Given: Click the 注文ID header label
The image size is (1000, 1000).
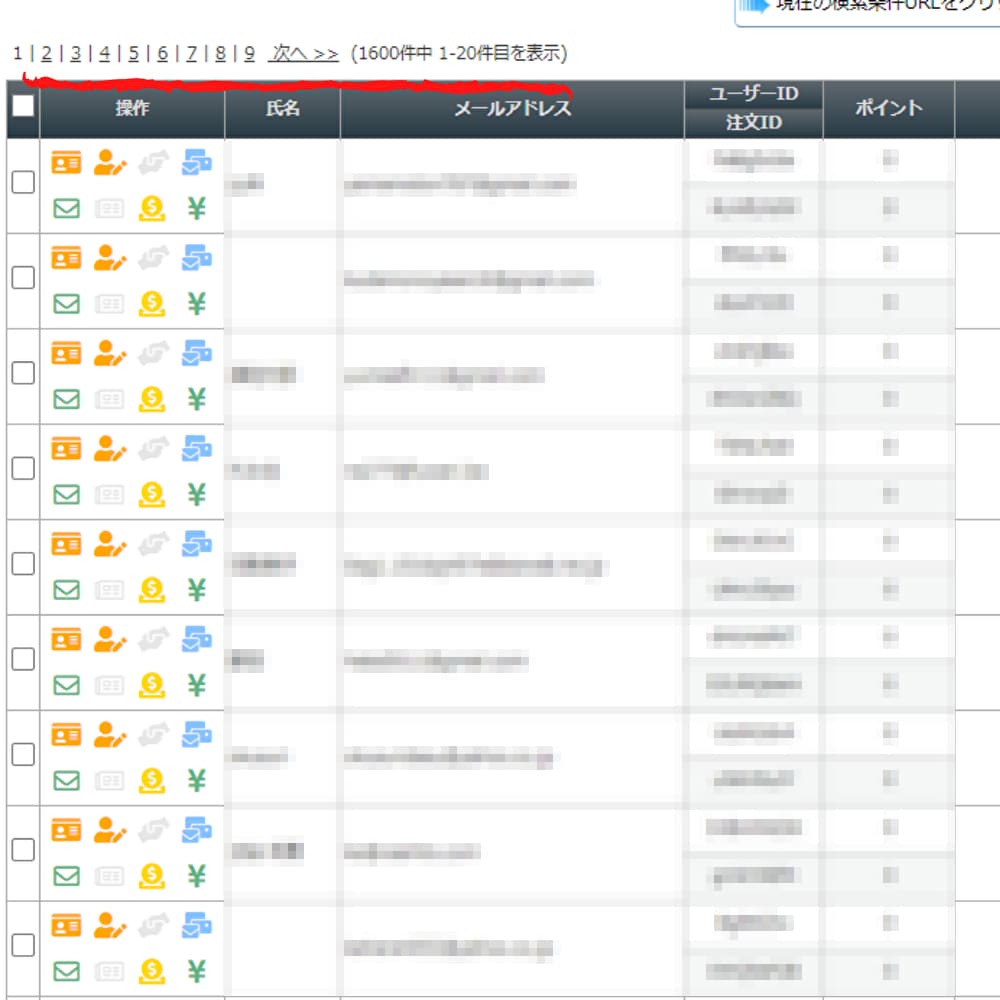Looking at the screenshot, I should pyautogui.click(x=754, y=122).
